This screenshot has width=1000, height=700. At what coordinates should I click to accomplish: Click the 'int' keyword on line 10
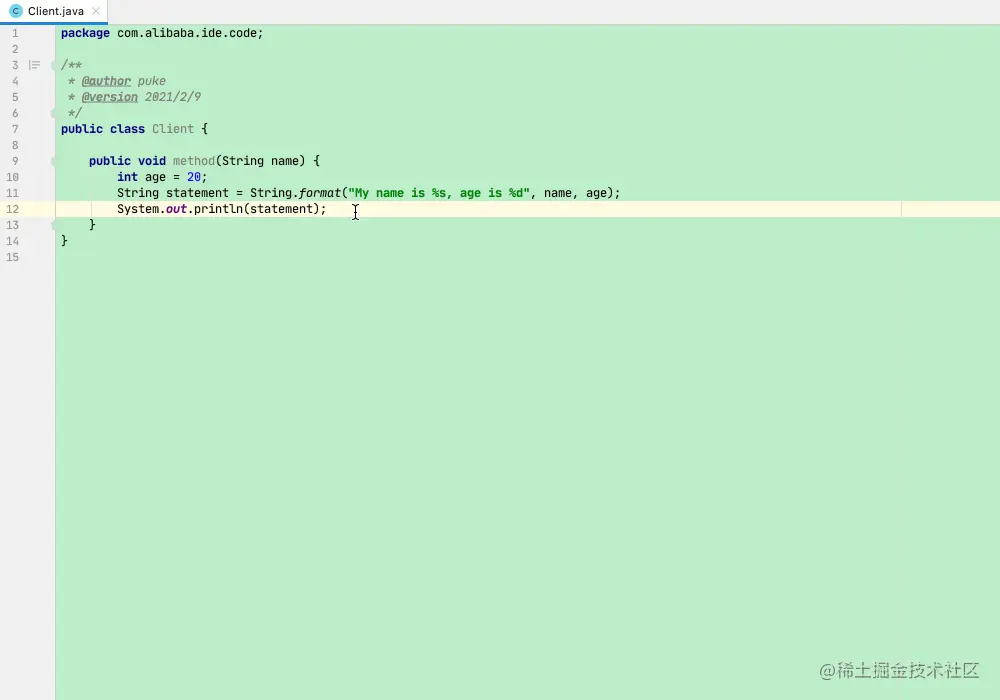[127, 177]
